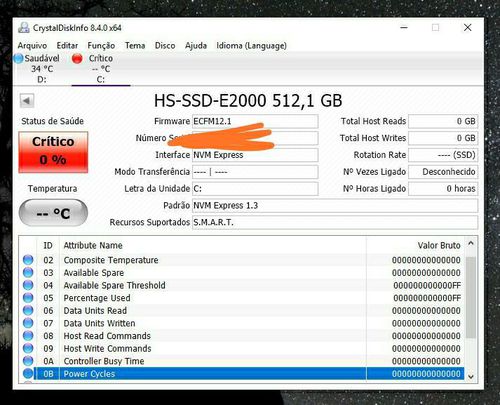
Task: Close the CrystalDiskInfo window
Action: point(468,28)
